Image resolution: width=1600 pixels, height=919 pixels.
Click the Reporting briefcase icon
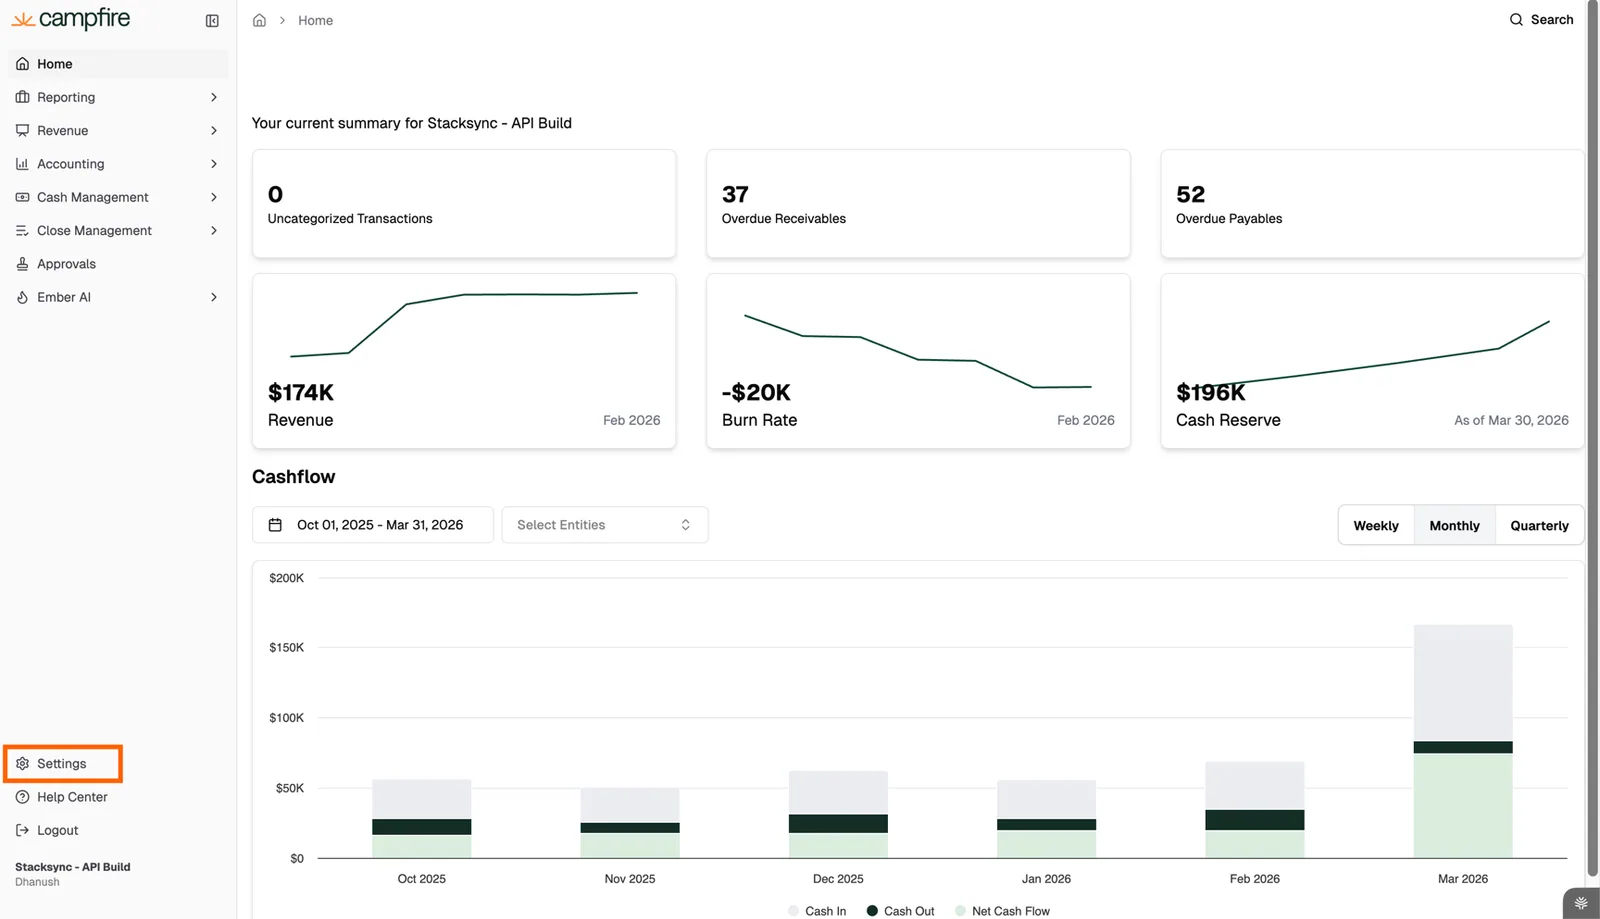coord(22,97)
